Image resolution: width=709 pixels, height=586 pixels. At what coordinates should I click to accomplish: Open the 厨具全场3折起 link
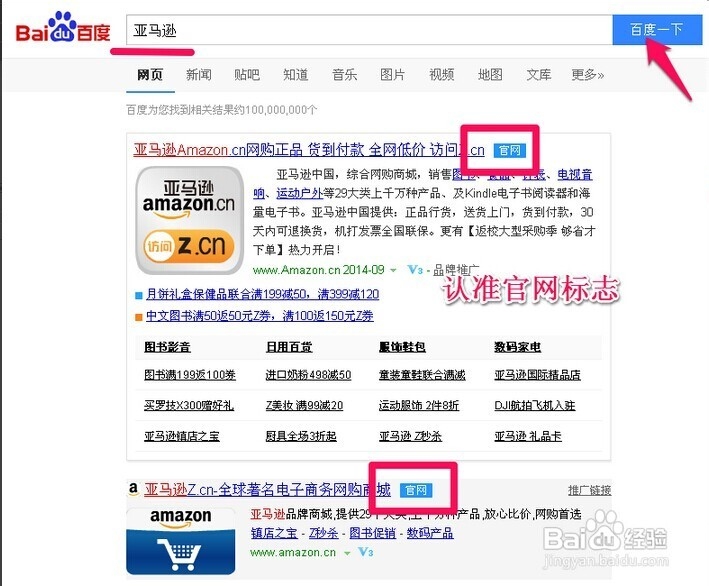(x=301, y=436)
